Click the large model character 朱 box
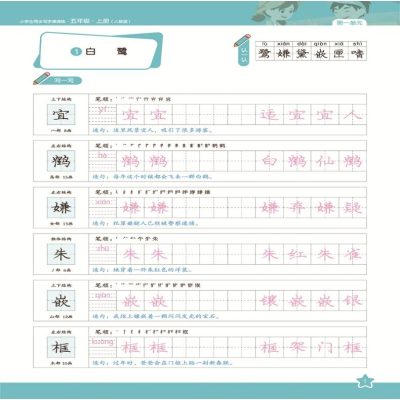Image resolution: width=400 pixels, height=400 pixels. 61,254
